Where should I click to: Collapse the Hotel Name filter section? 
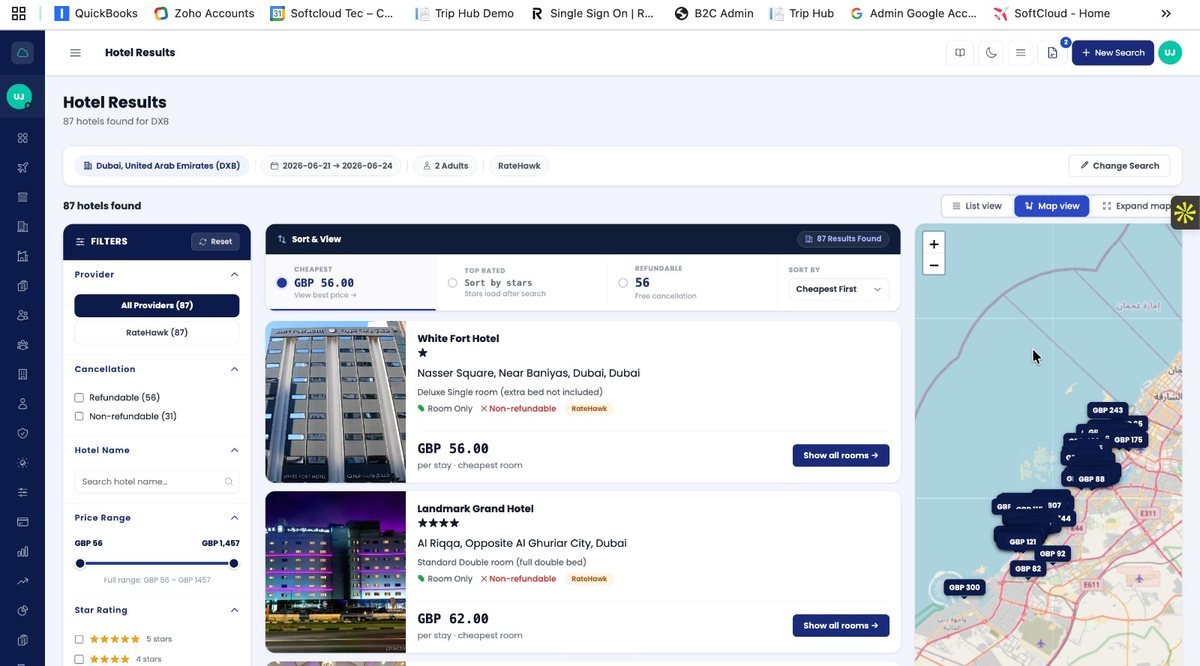tap(235, 450)
